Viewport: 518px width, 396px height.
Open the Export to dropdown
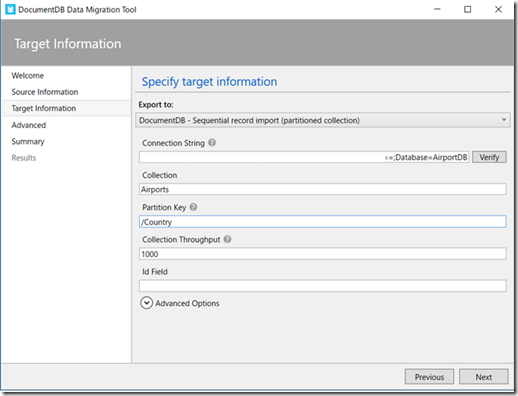tap(323, 120)
